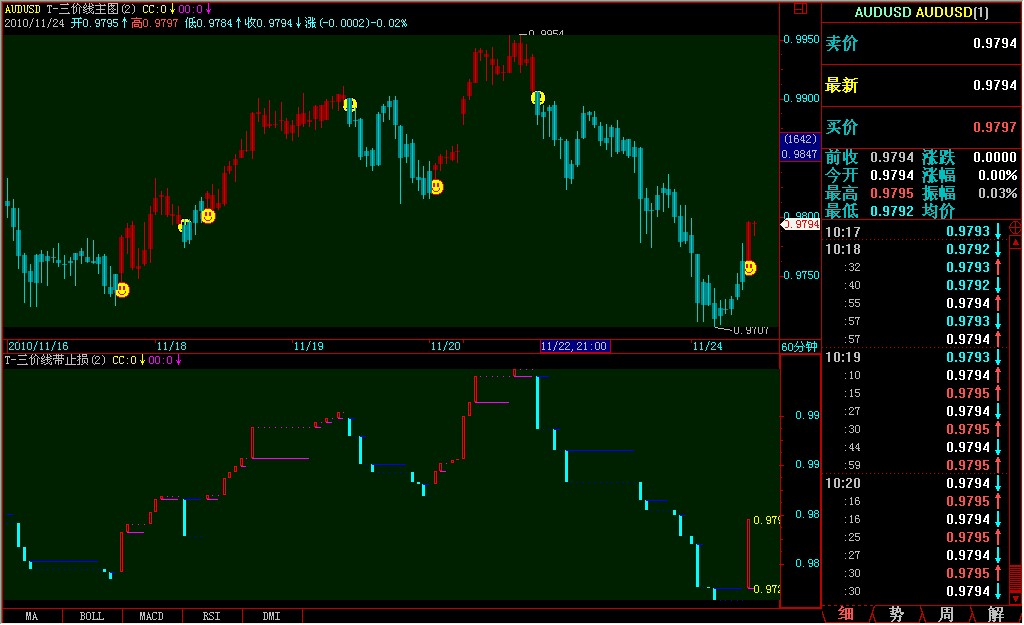
Task: Select the :32 tick row at 0.9793
Action: point(914,268)
